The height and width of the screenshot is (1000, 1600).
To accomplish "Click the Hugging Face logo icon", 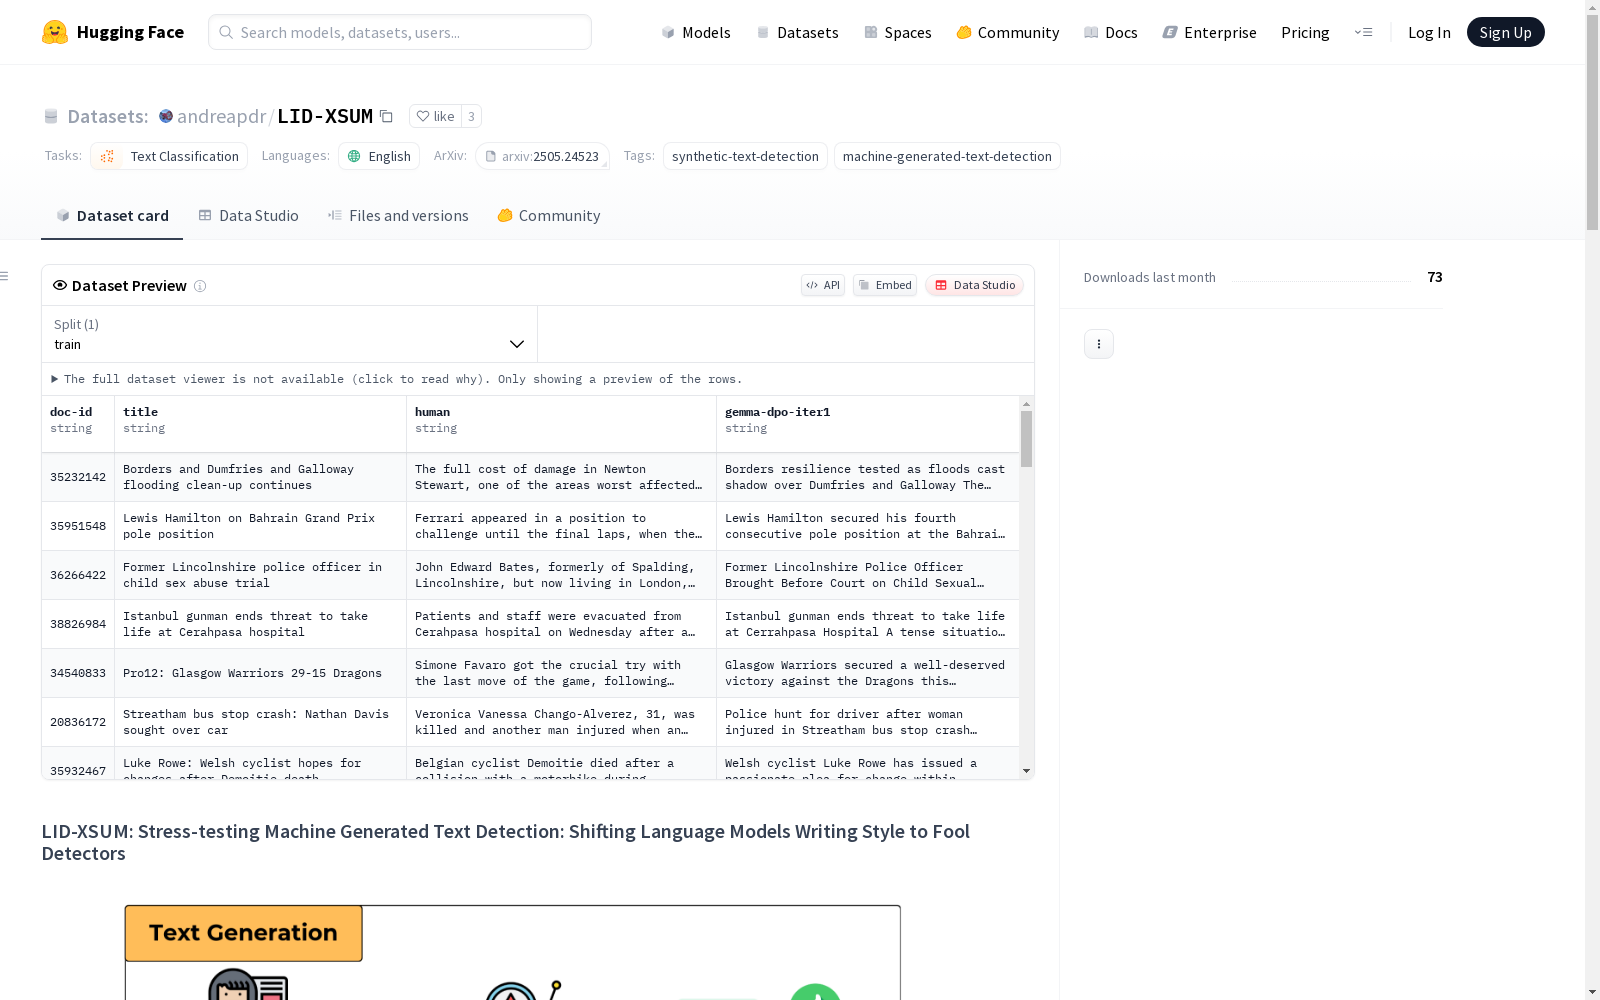I will 55,32.
